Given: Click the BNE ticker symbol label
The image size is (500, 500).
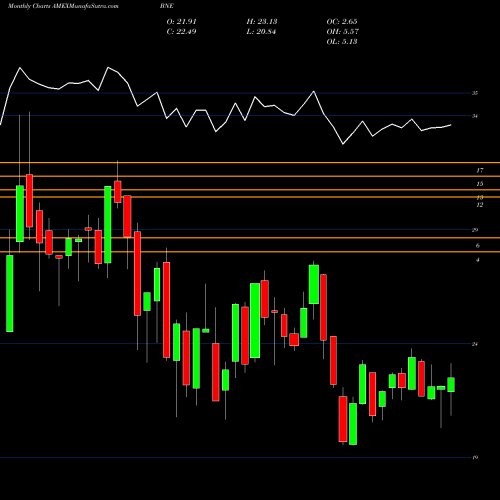Looking at the screenshot, I should point(167,6).
